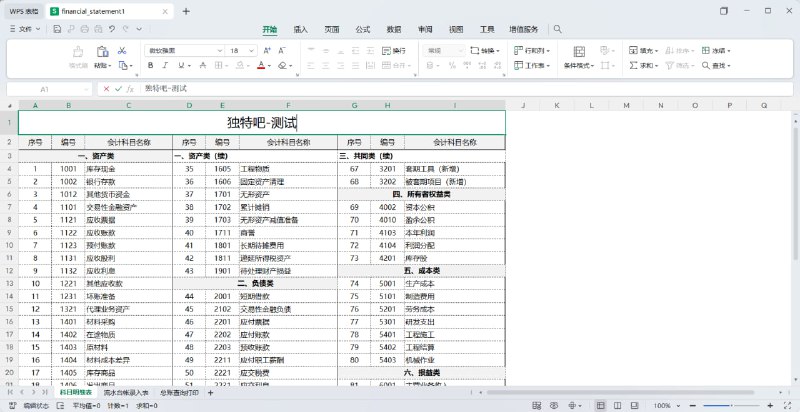Increase font size with A+ icon
This screenshot has height=412, width=800.
click(267, 50)
